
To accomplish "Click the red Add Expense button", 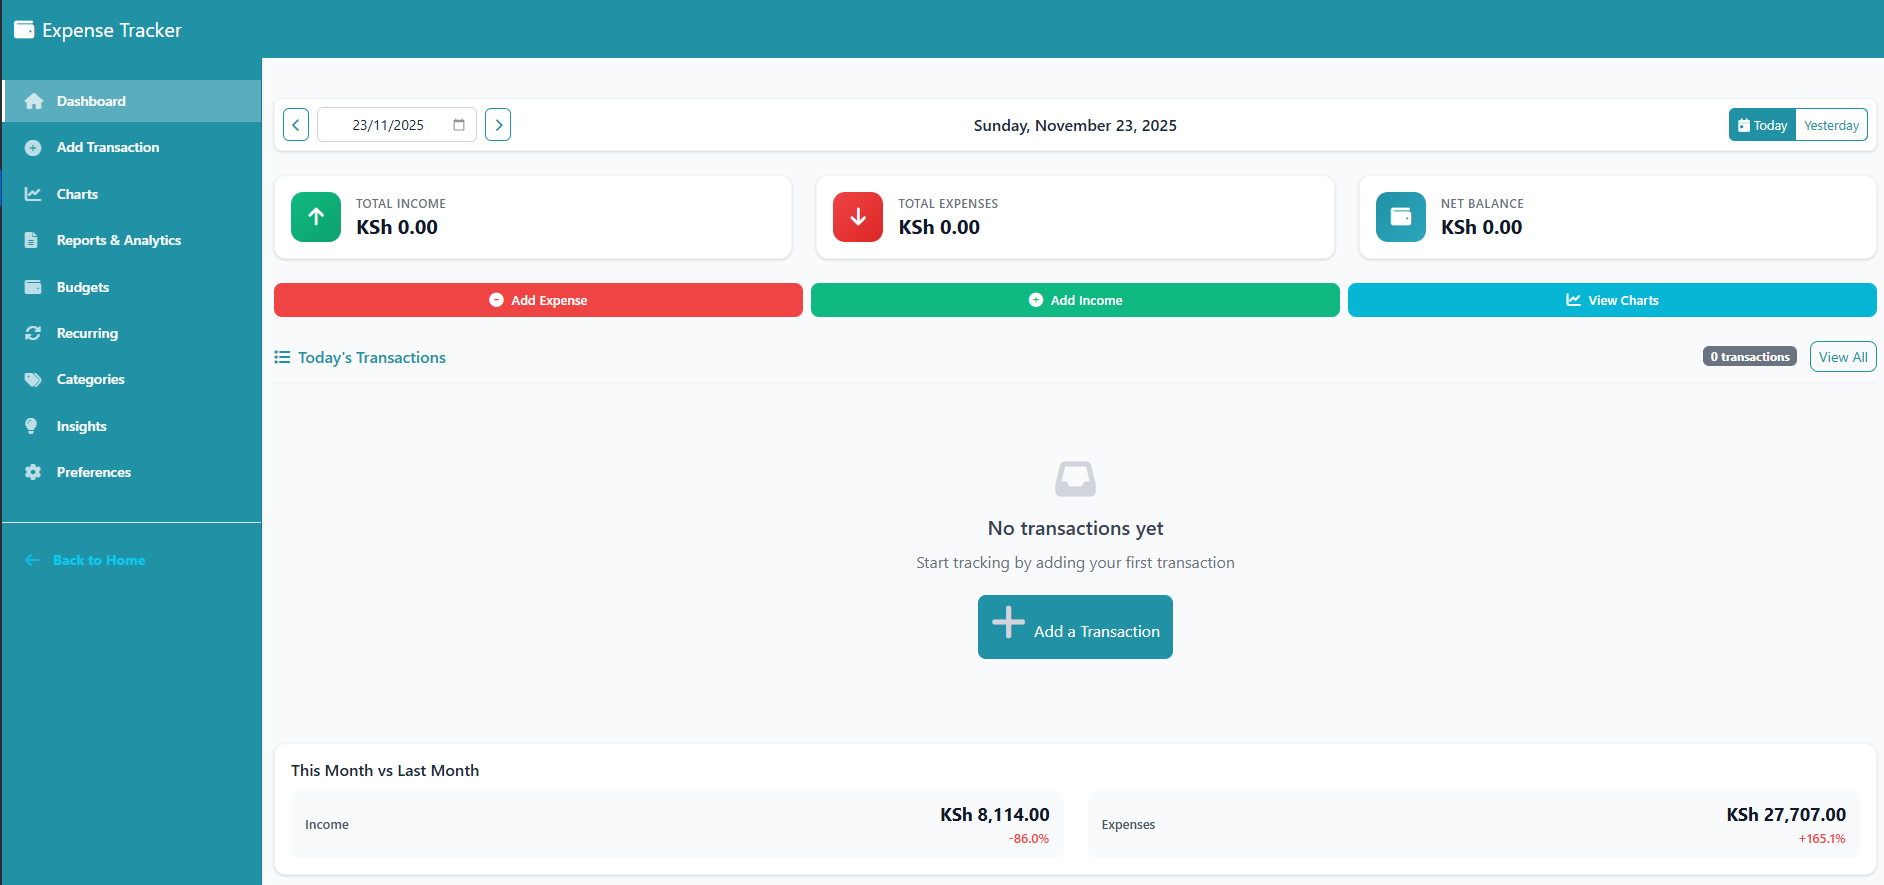I will tap(538, 300).
